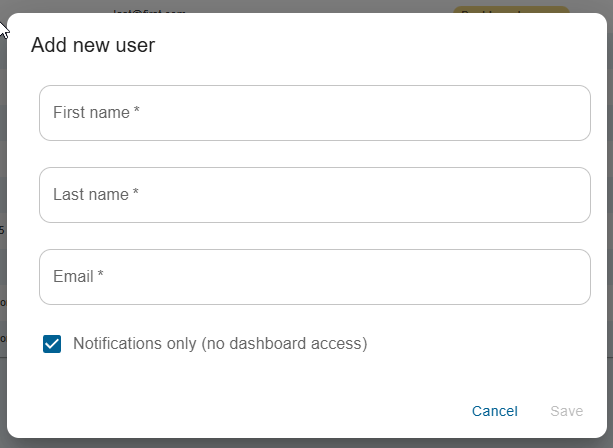
Task: Uncheck the Notifications only checkbox
Action: (x=52, y=344)
